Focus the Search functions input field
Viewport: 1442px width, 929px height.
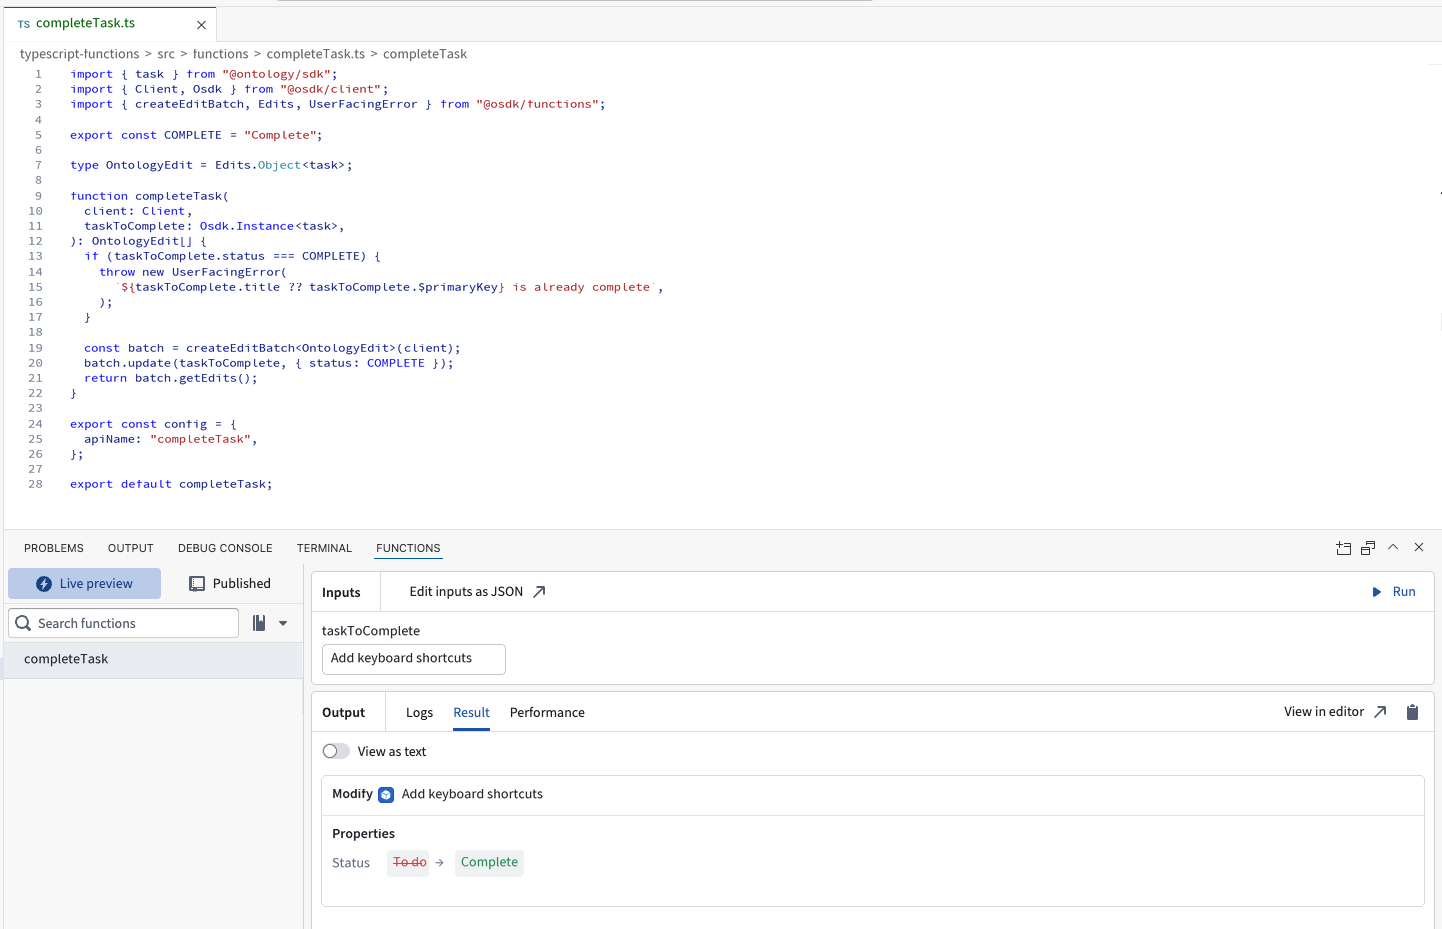[x=124, y=623]
